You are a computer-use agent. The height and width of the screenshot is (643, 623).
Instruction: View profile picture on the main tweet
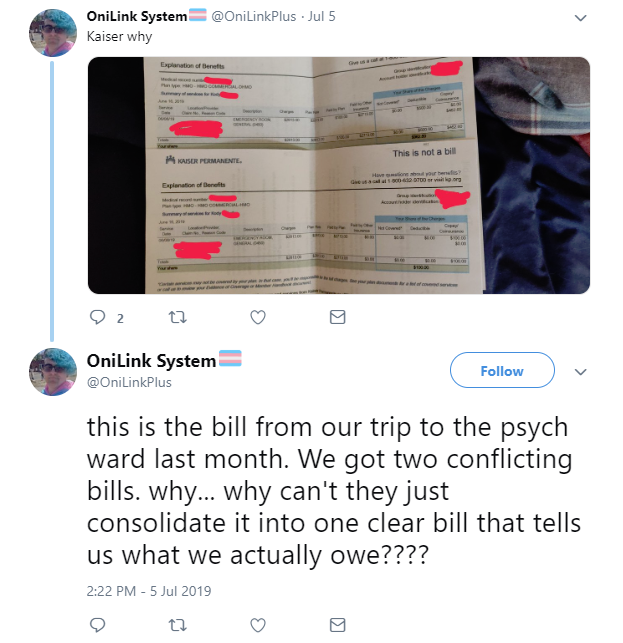click(x=52, y=372)
